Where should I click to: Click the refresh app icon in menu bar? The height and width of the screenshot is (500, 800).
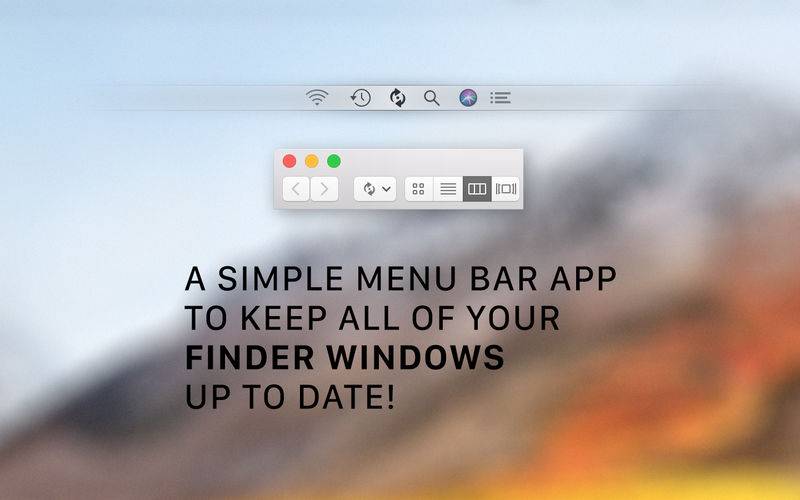click(397, 97)
